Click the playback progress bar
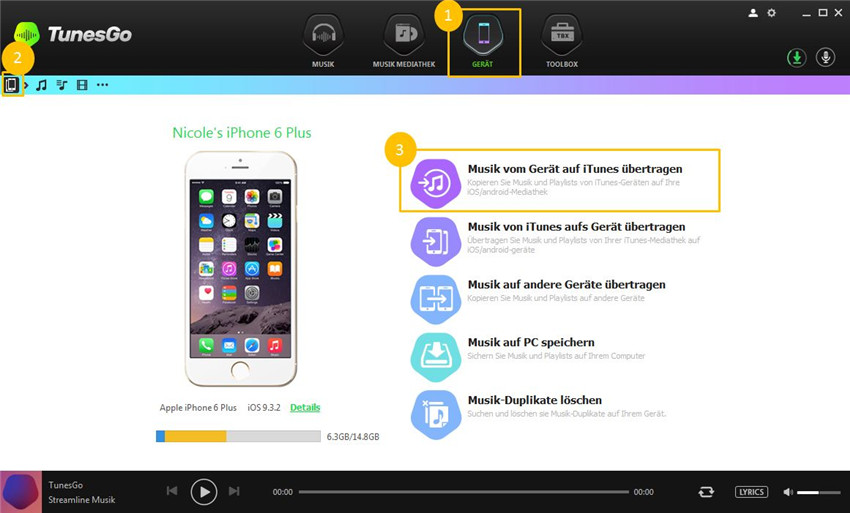The width and height of the screenshot is (850, 513). [463, 492]
